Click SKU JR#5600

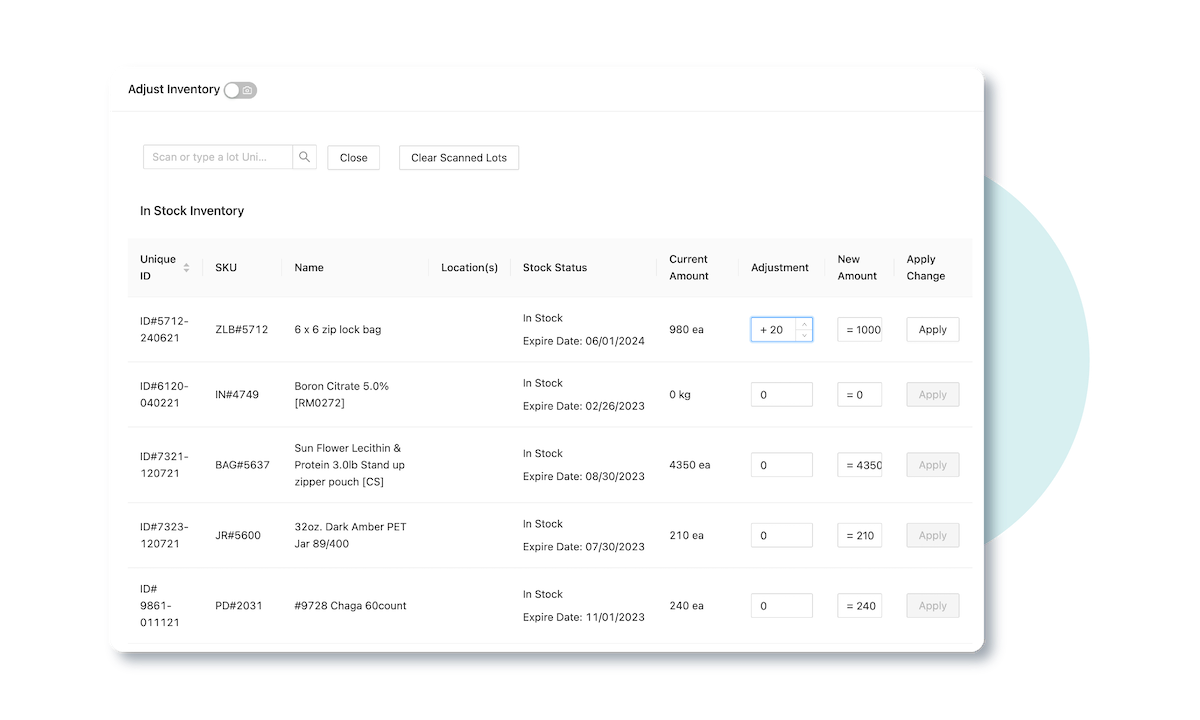(238, 536)
